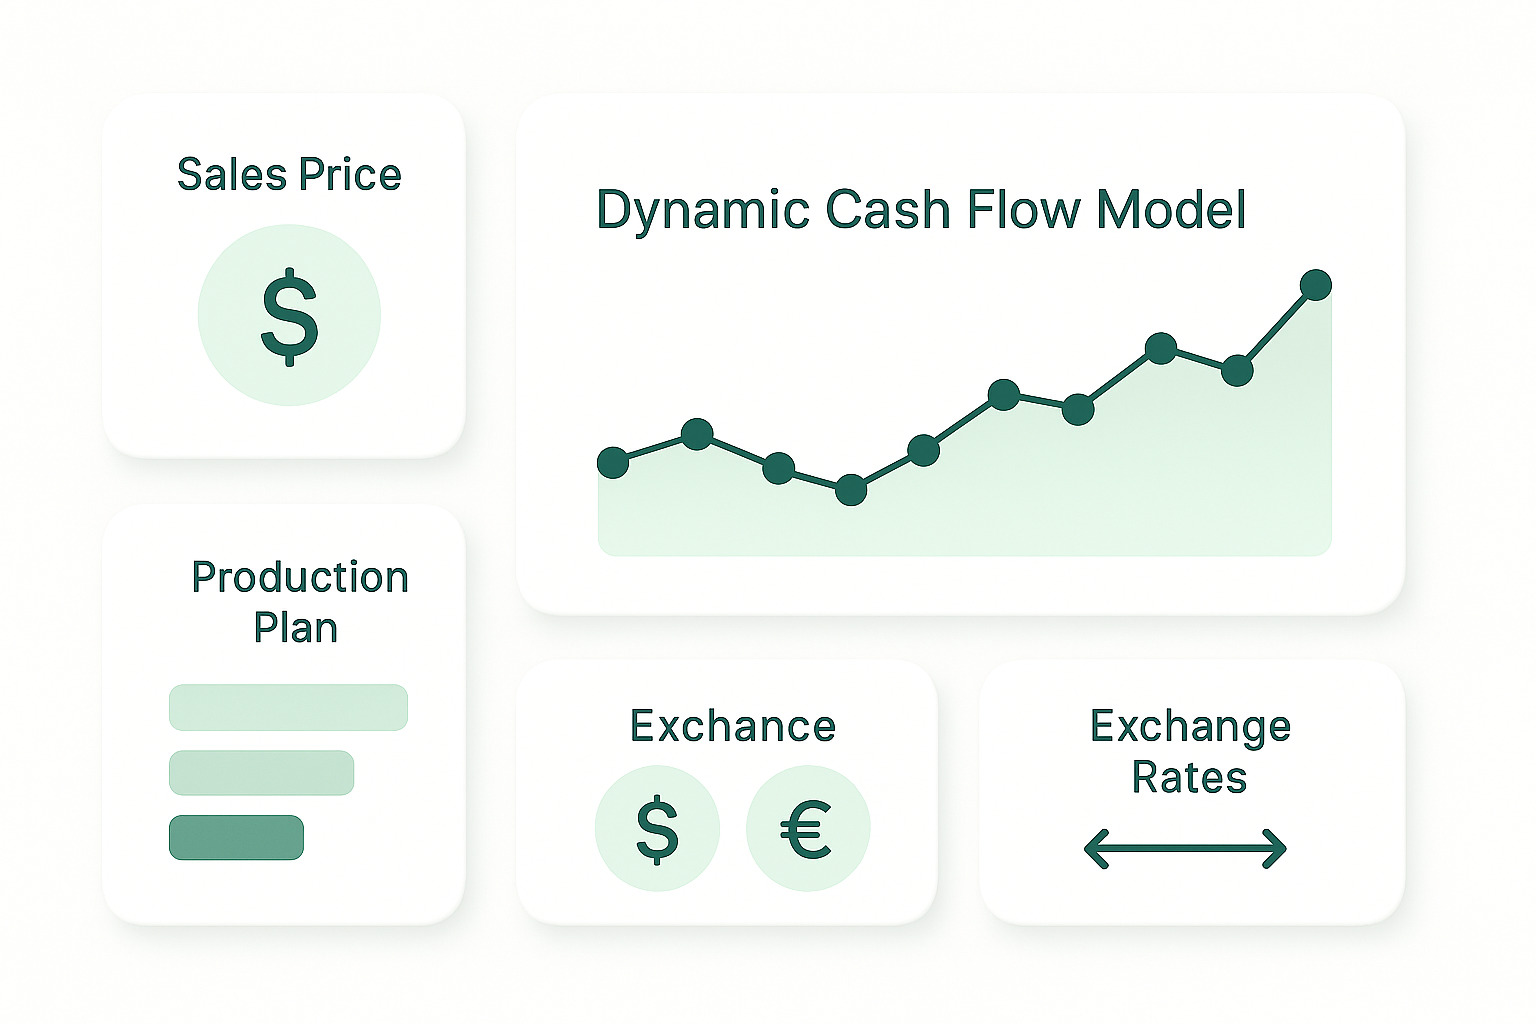
Task: Click the second data point on chart
Action: pos(697,434)
